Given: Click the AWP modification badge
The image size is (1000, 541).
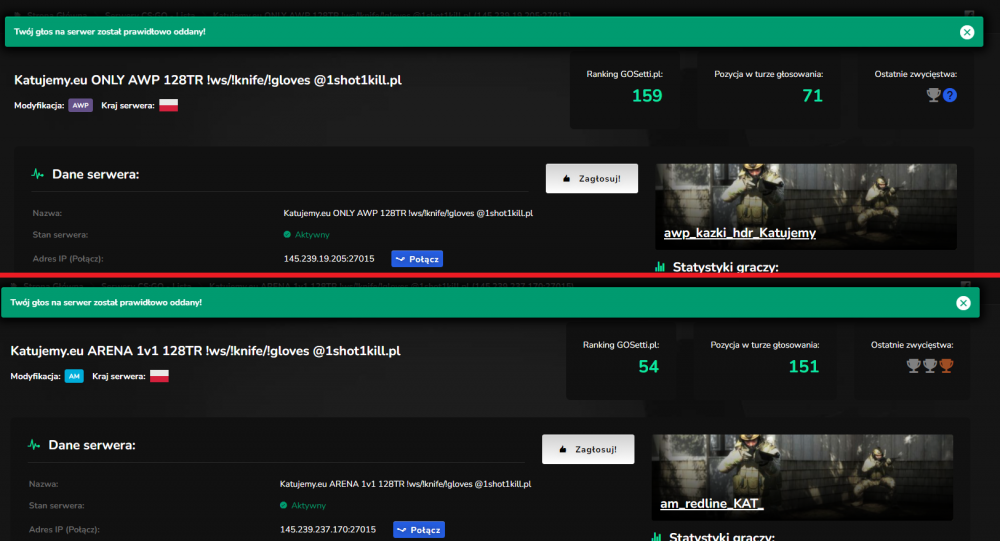Looking at the screenshot, I should (80, 105).
